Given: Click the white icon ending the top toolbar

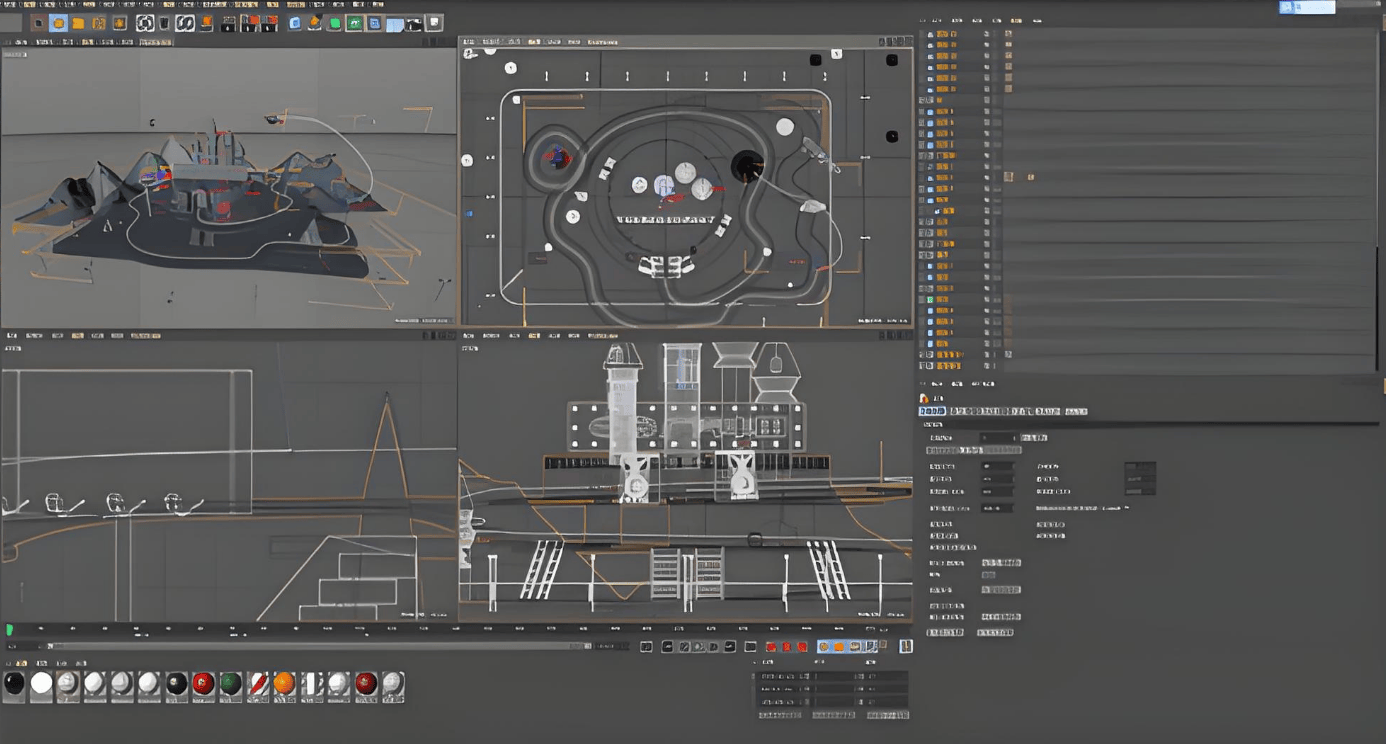Looking at the screenshot, I should click(436, 23).
